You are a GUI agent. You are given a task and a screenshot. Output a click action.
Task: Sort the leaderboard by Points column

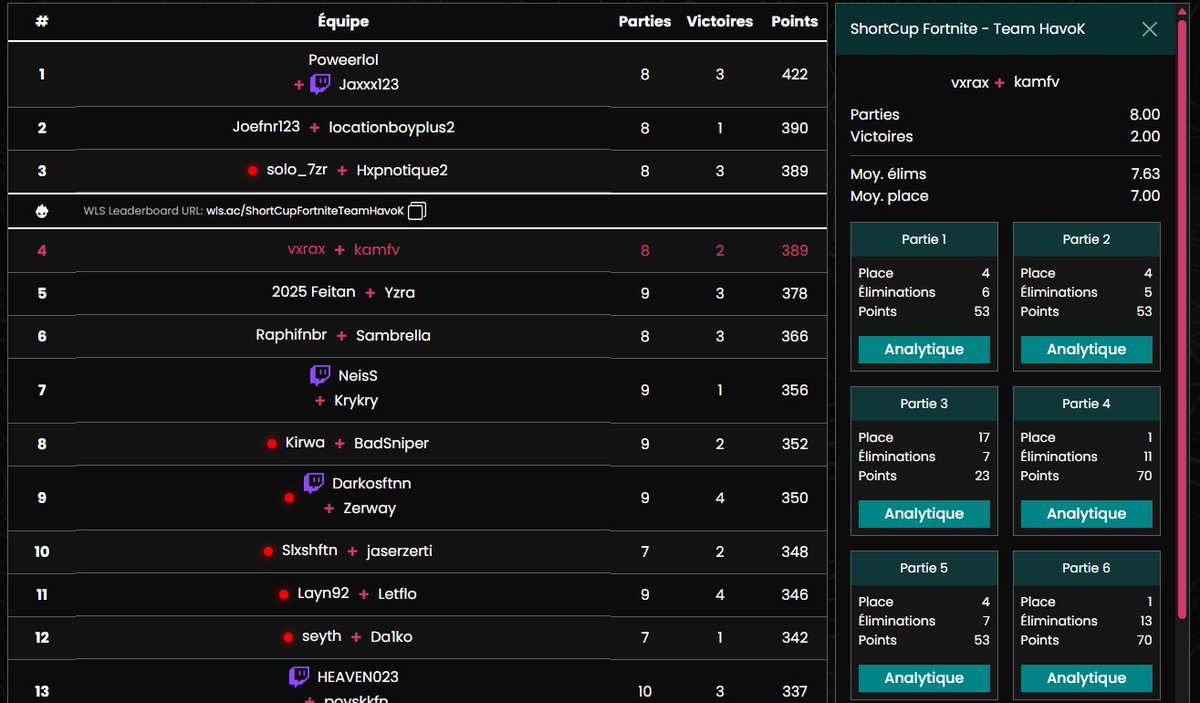794,21
